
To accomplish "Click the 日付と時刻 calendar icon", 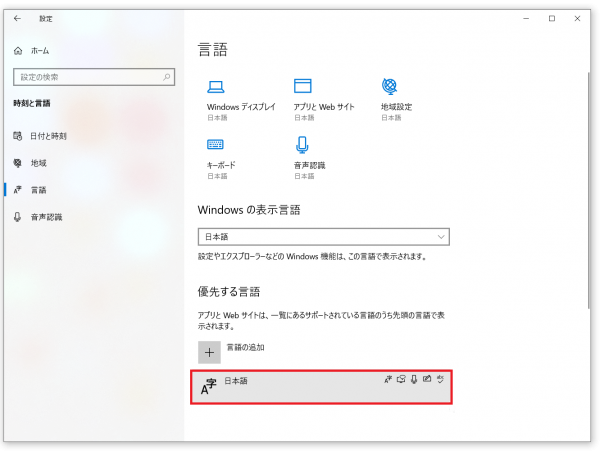I will [x=18, y=136].
